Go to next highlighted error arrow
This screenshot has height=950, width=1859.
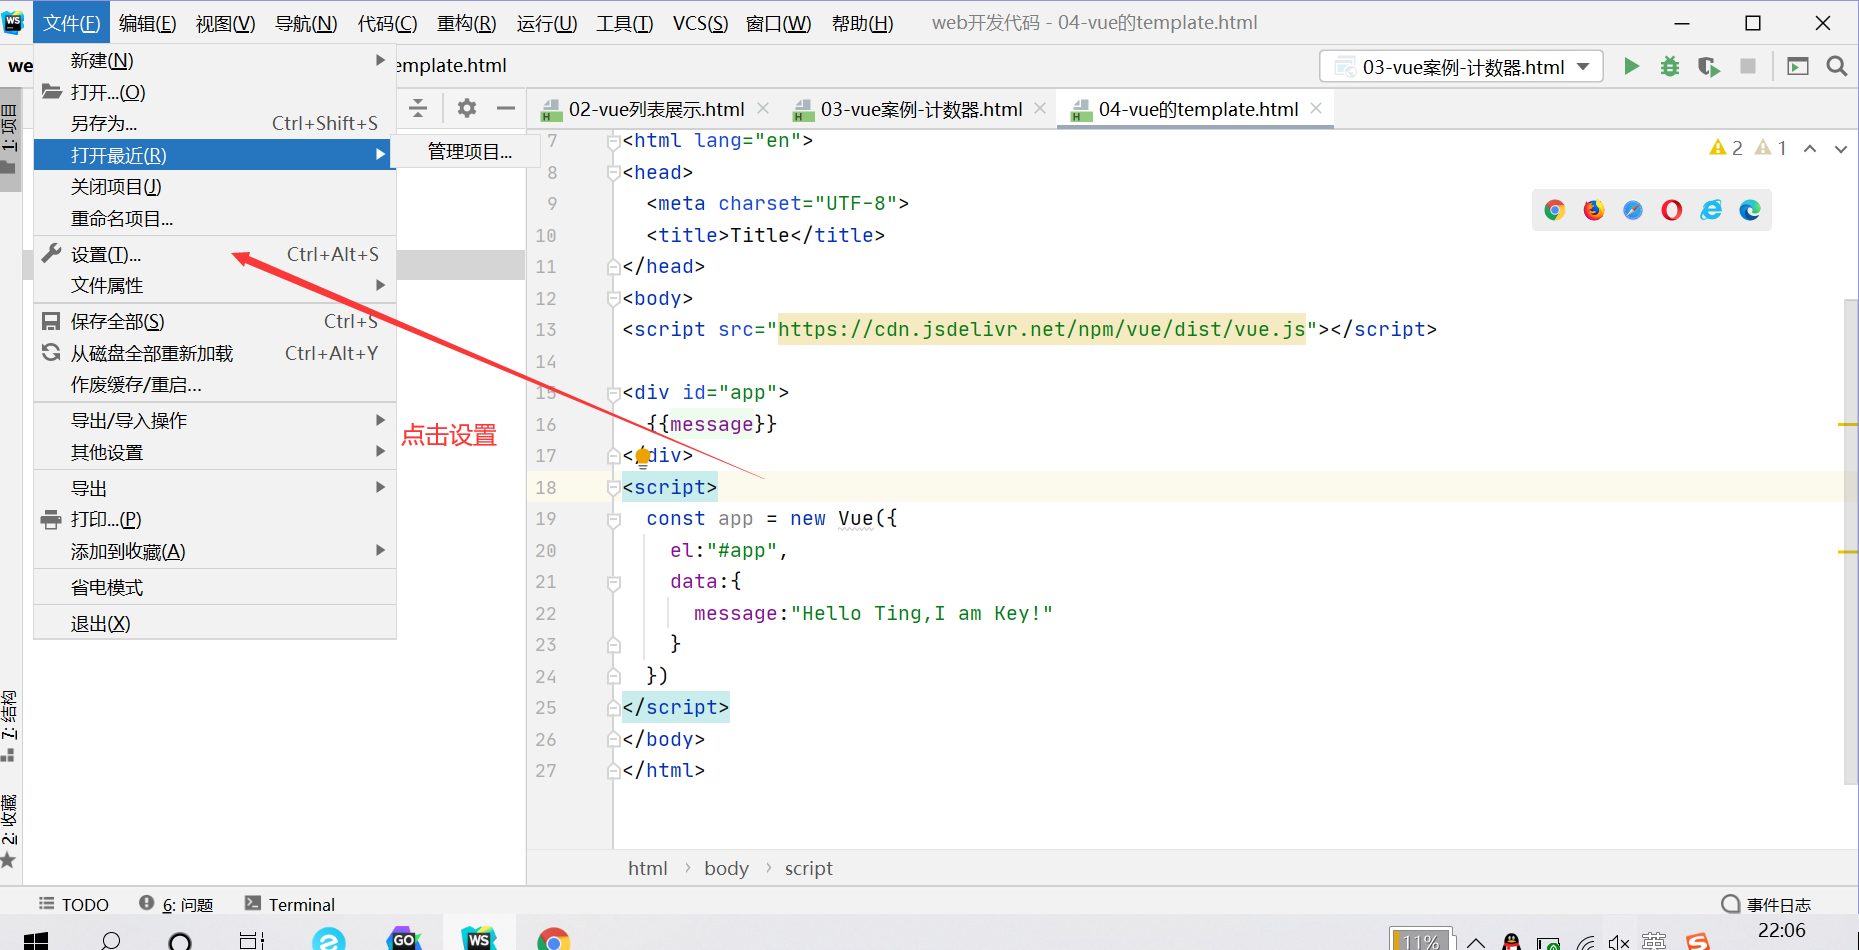tap(1841, 149)
